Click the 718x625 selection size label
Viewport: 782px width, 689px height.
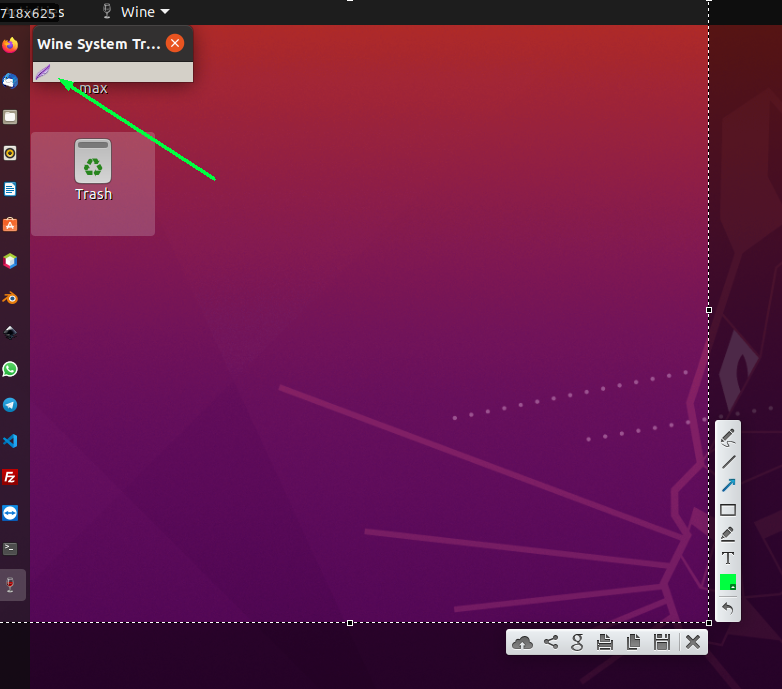[28, 13]
